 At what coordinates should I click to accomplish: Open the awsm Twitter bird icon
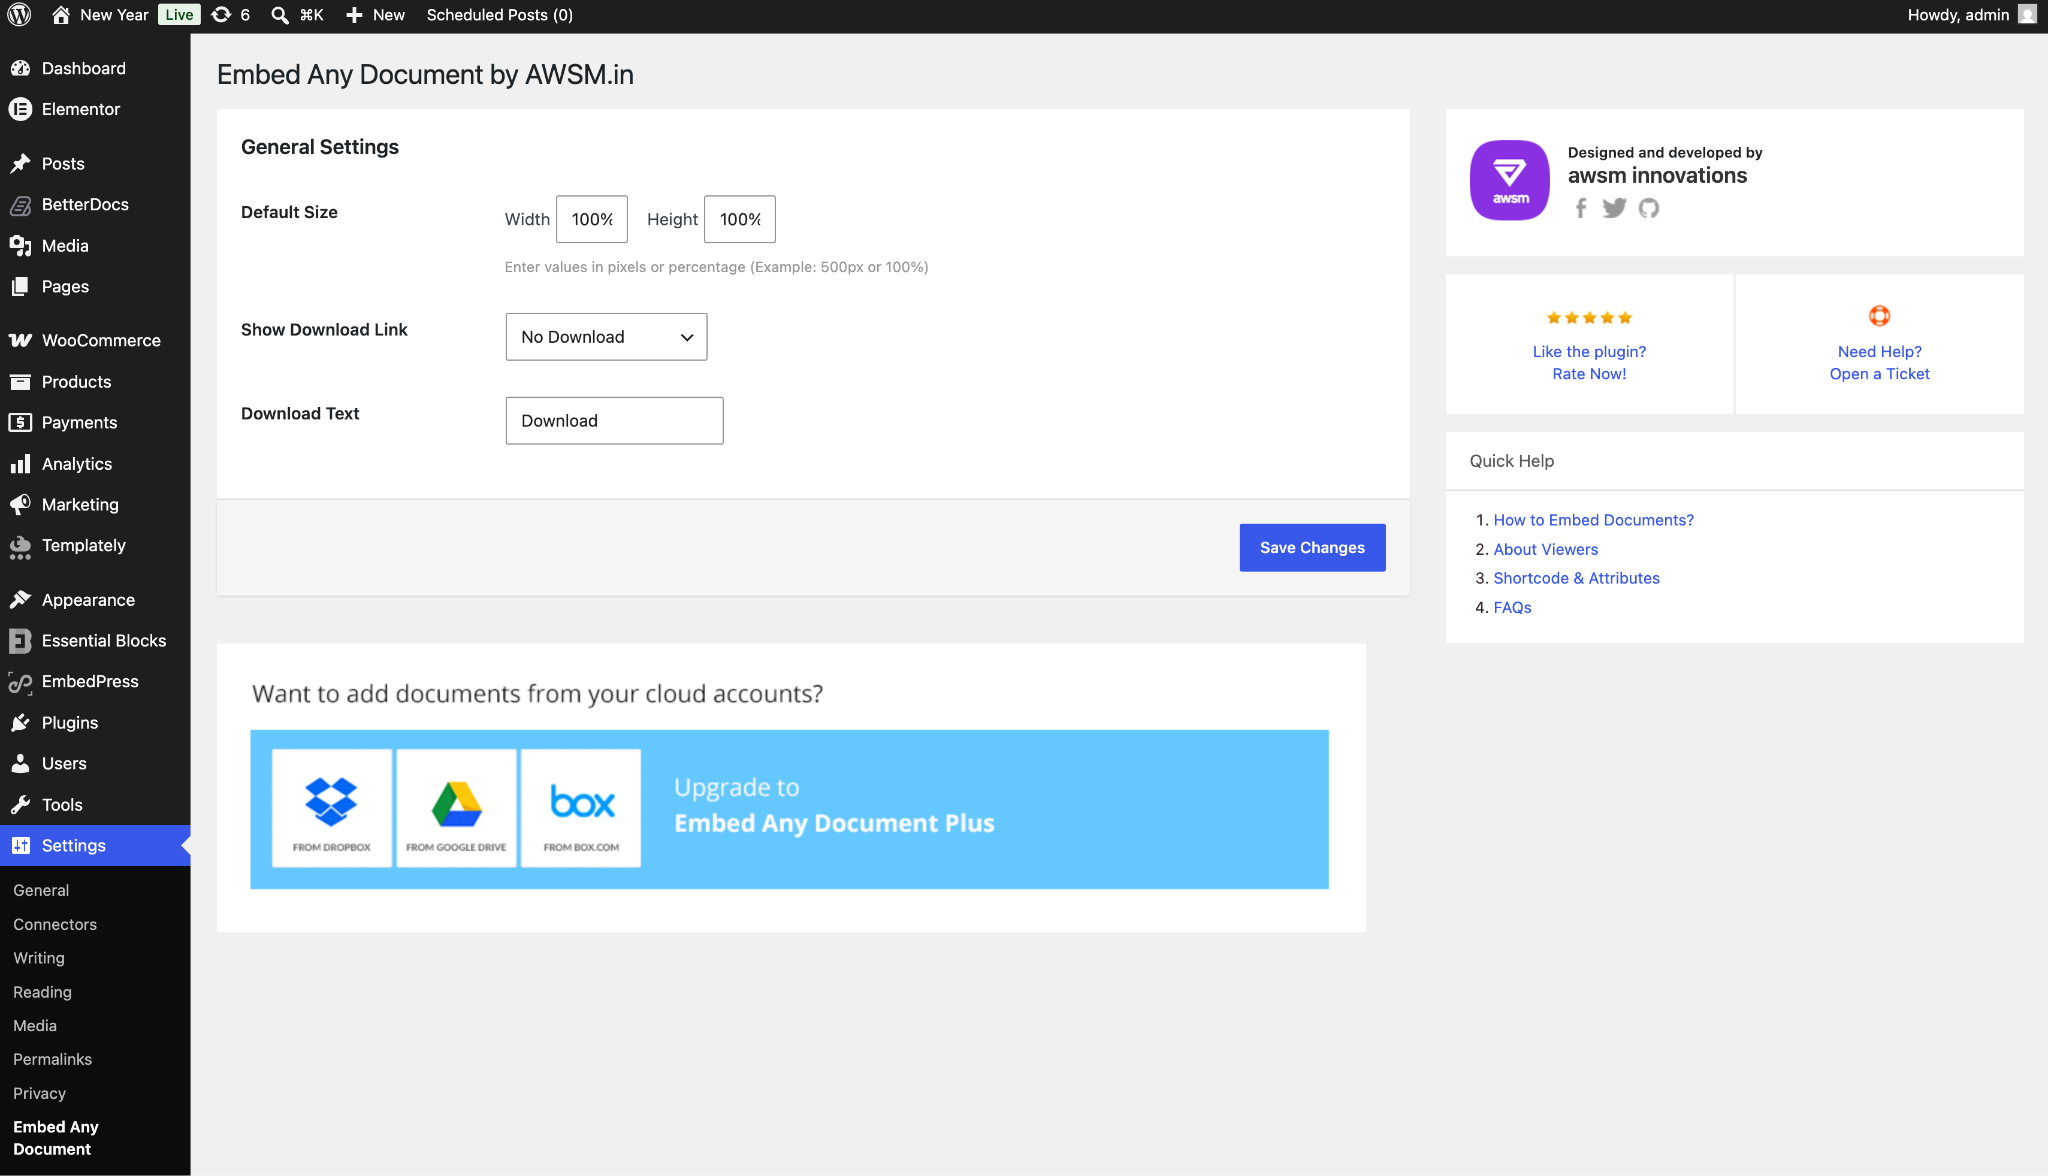1614,208
